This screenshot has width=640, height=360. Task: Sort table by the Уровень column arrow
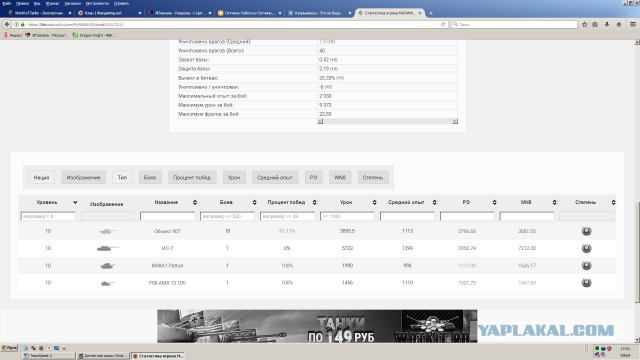tap(75, 202)
